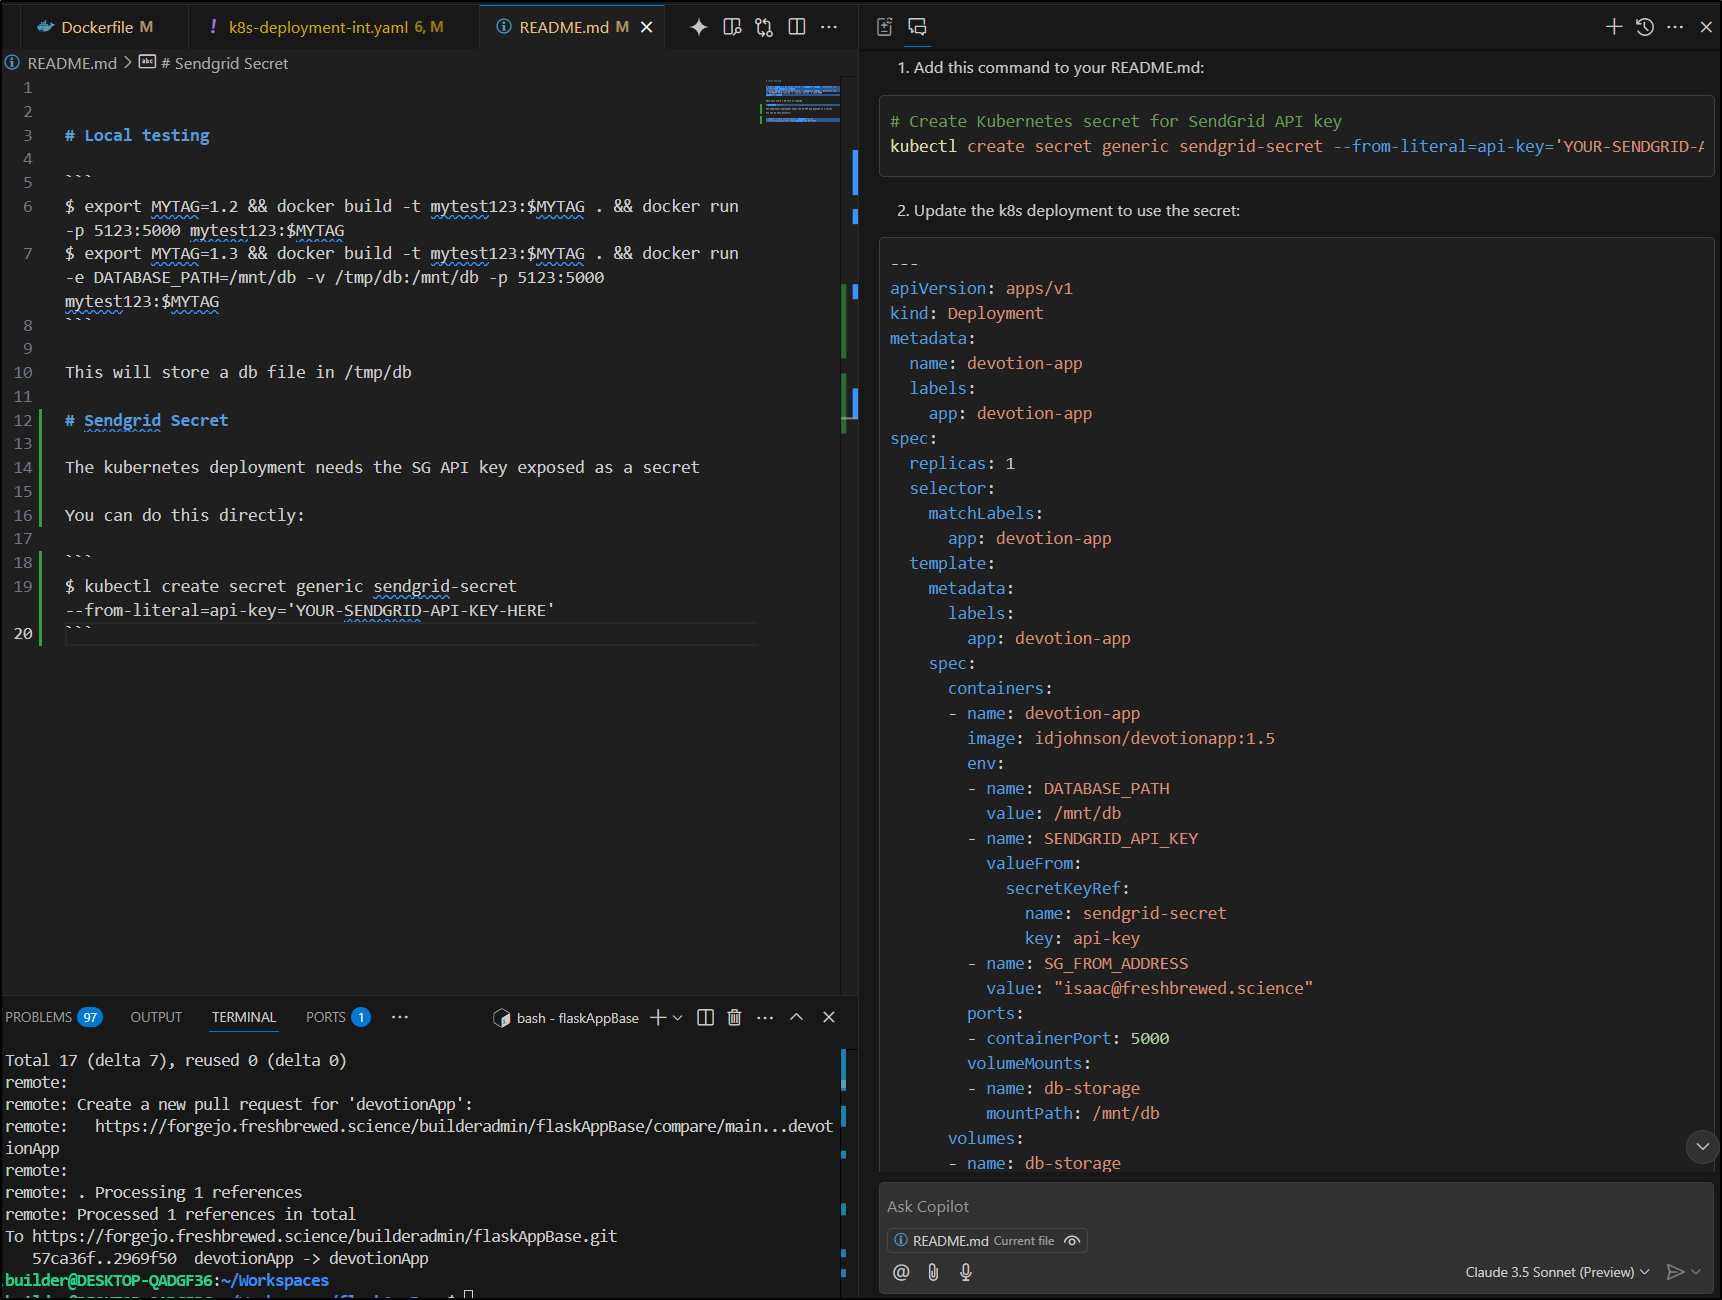The width and height of the screenshot is (1722, 1300).
Task: Click the image idjohnson/devotionapp:1.5 line
Action: (x=1121, y=738)
